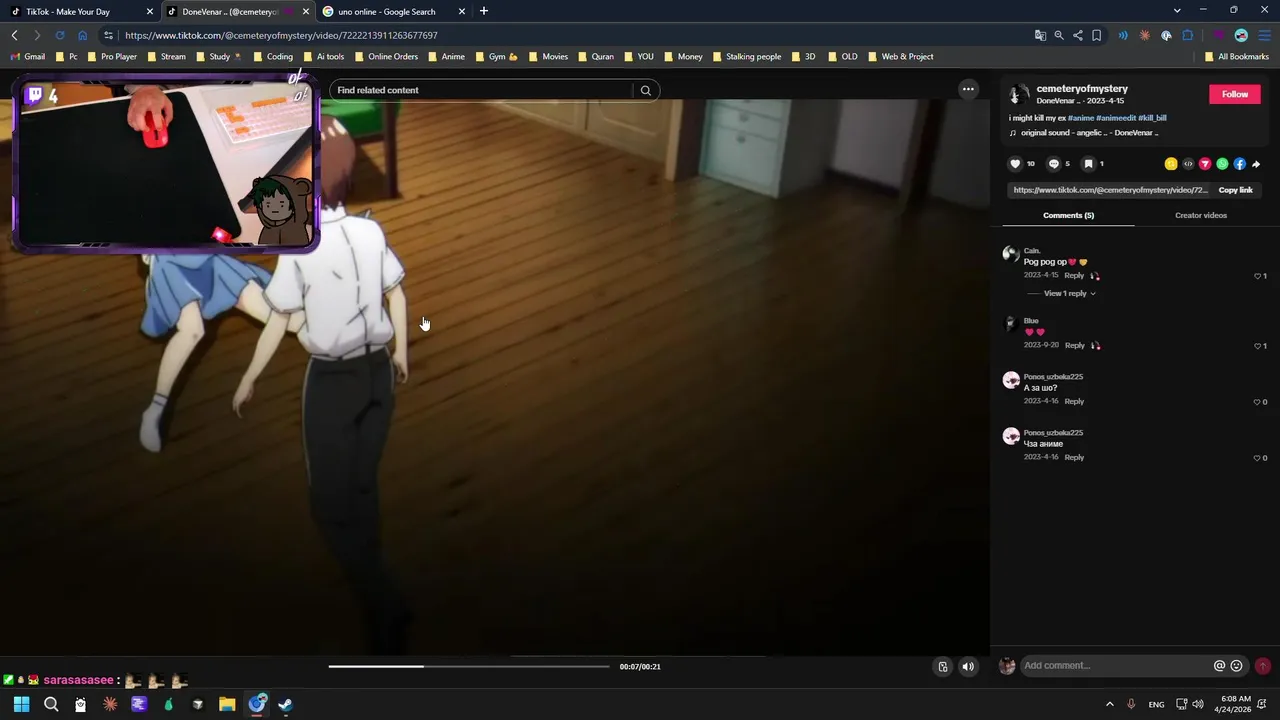Open the extensions puzzle icon

(1188, 35)
